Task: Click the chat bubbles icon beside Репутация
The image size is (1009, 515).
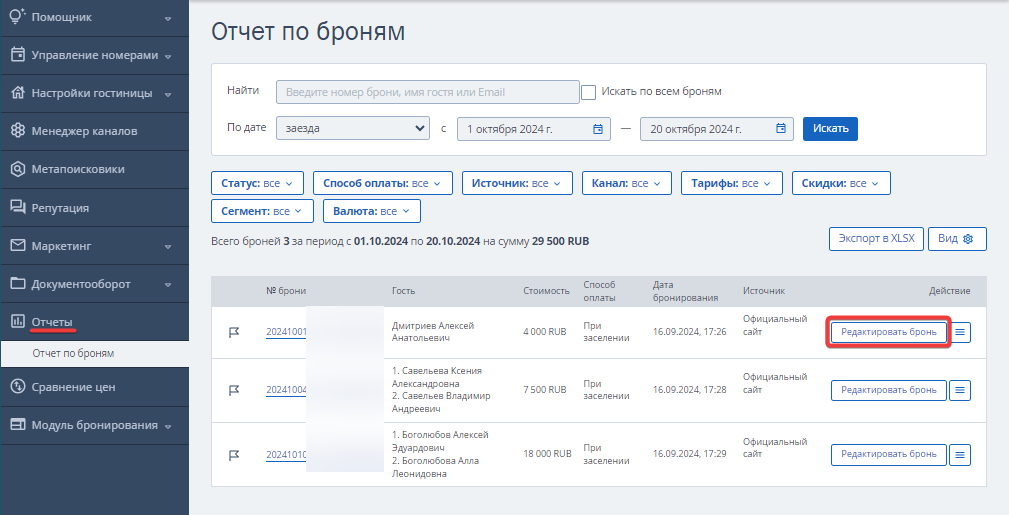Action: pyautogui.click(x=18, y=207)
